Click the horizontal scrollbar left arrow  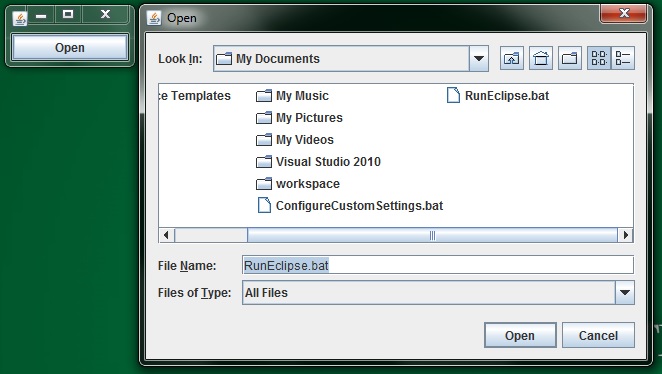coord(166,235)
